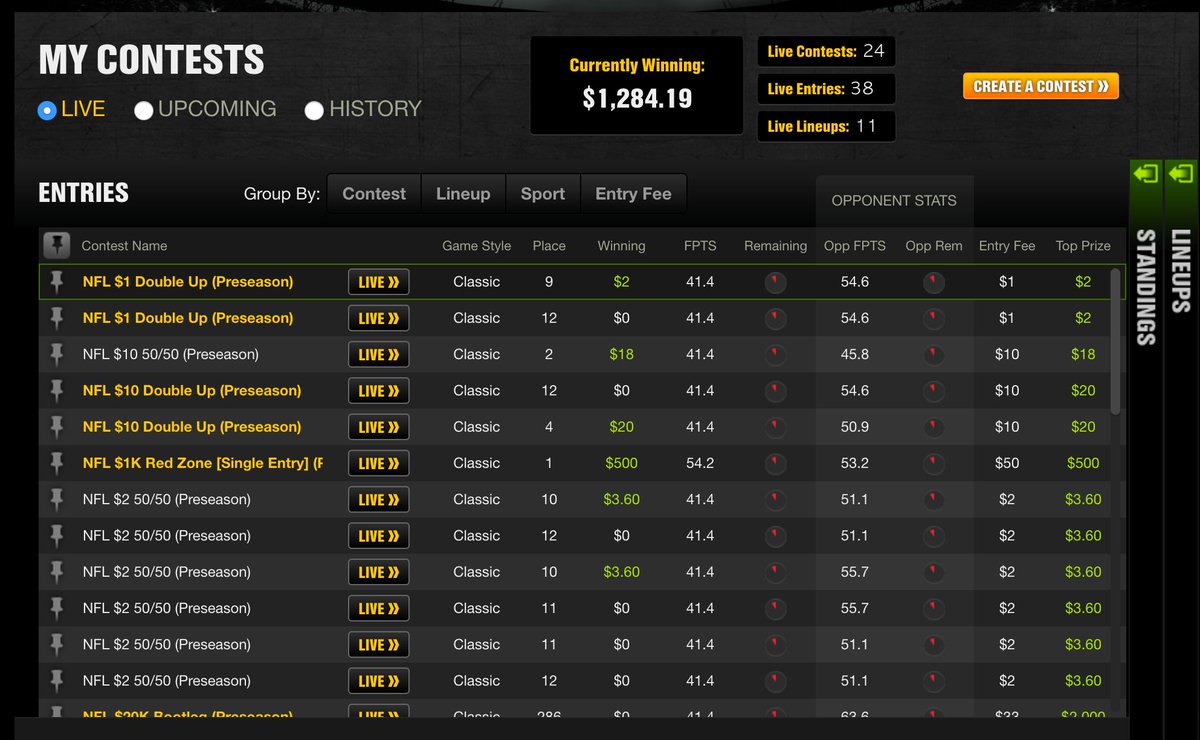Click the pin icon beside NFL $2 50/50
1200x740 pixels.
tap(57, 499)
